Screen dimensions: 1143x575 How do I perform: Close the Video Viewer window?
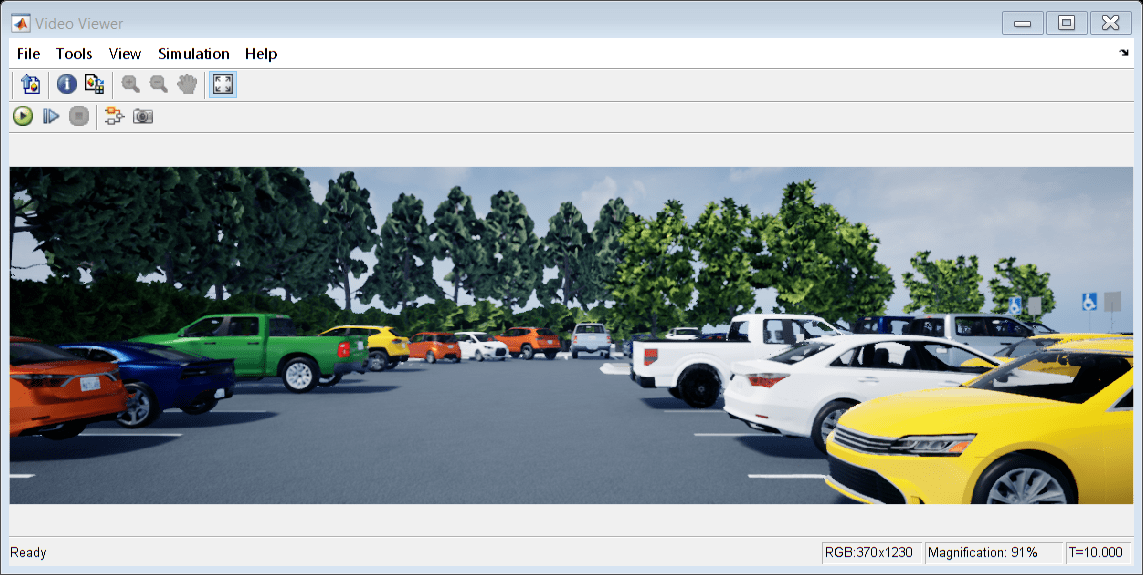click(1110, 23)
